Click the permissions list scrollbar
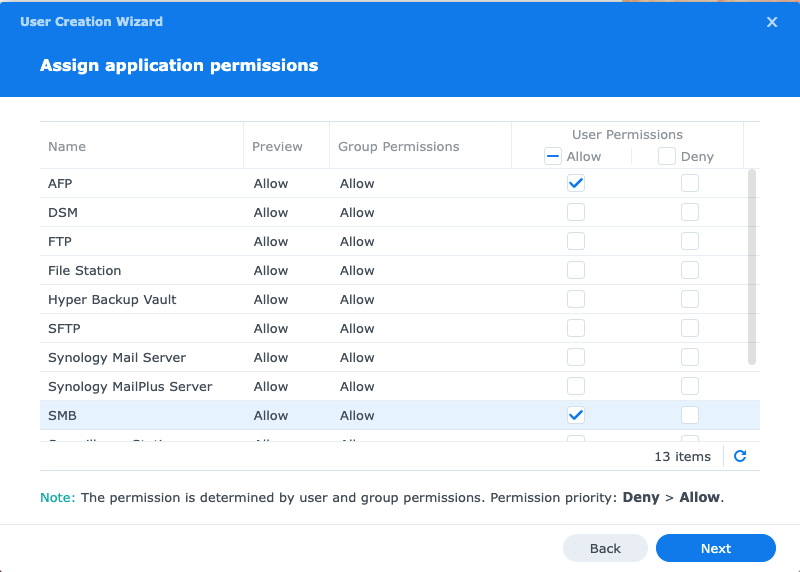The width and height of the screenshot is (800, 572). (x=752, y=267)
